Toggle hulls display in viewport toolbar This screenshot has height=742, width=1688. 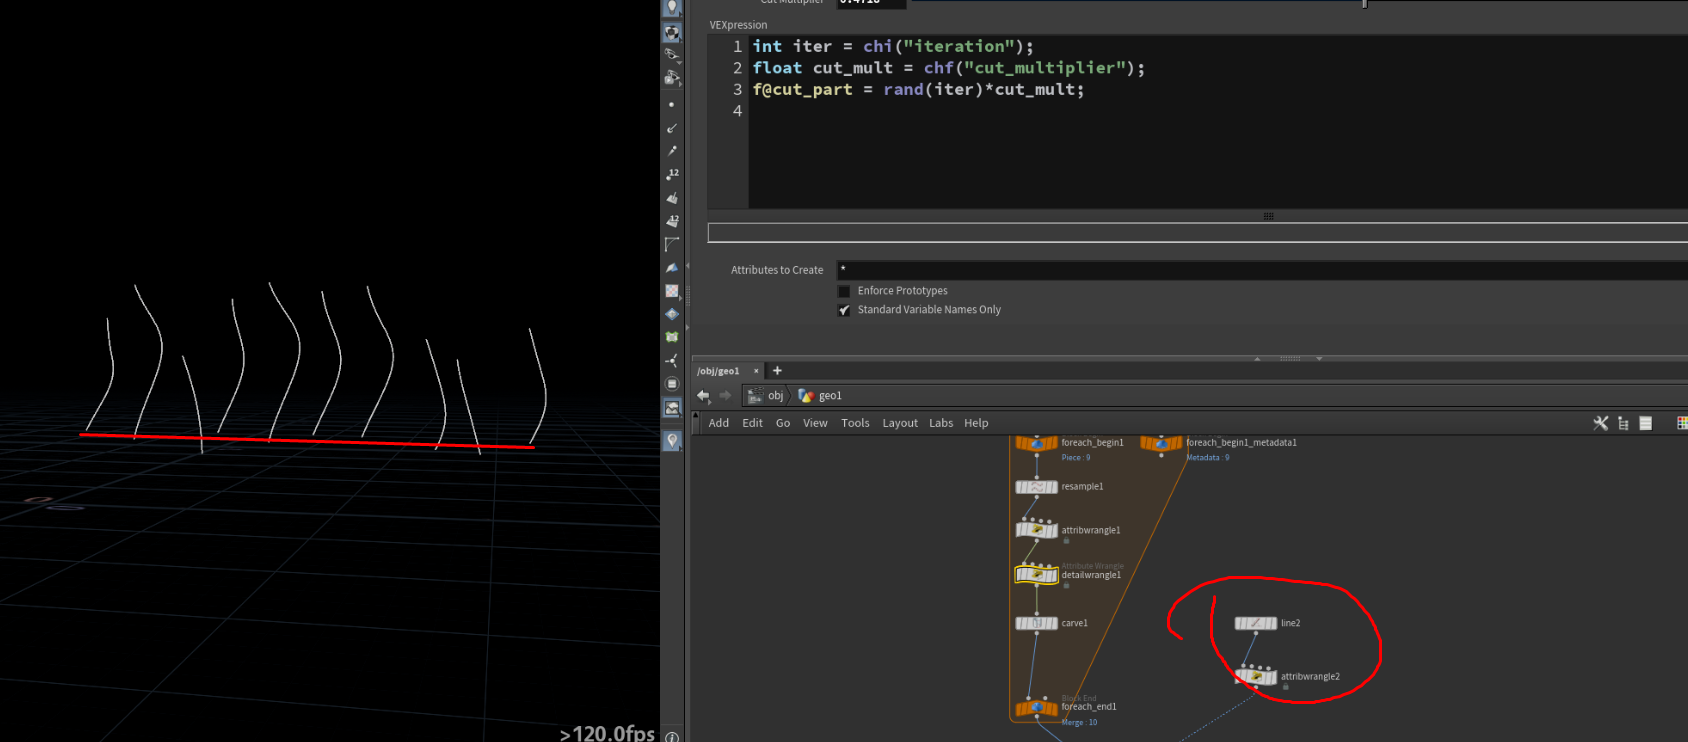tap(672, 244)
